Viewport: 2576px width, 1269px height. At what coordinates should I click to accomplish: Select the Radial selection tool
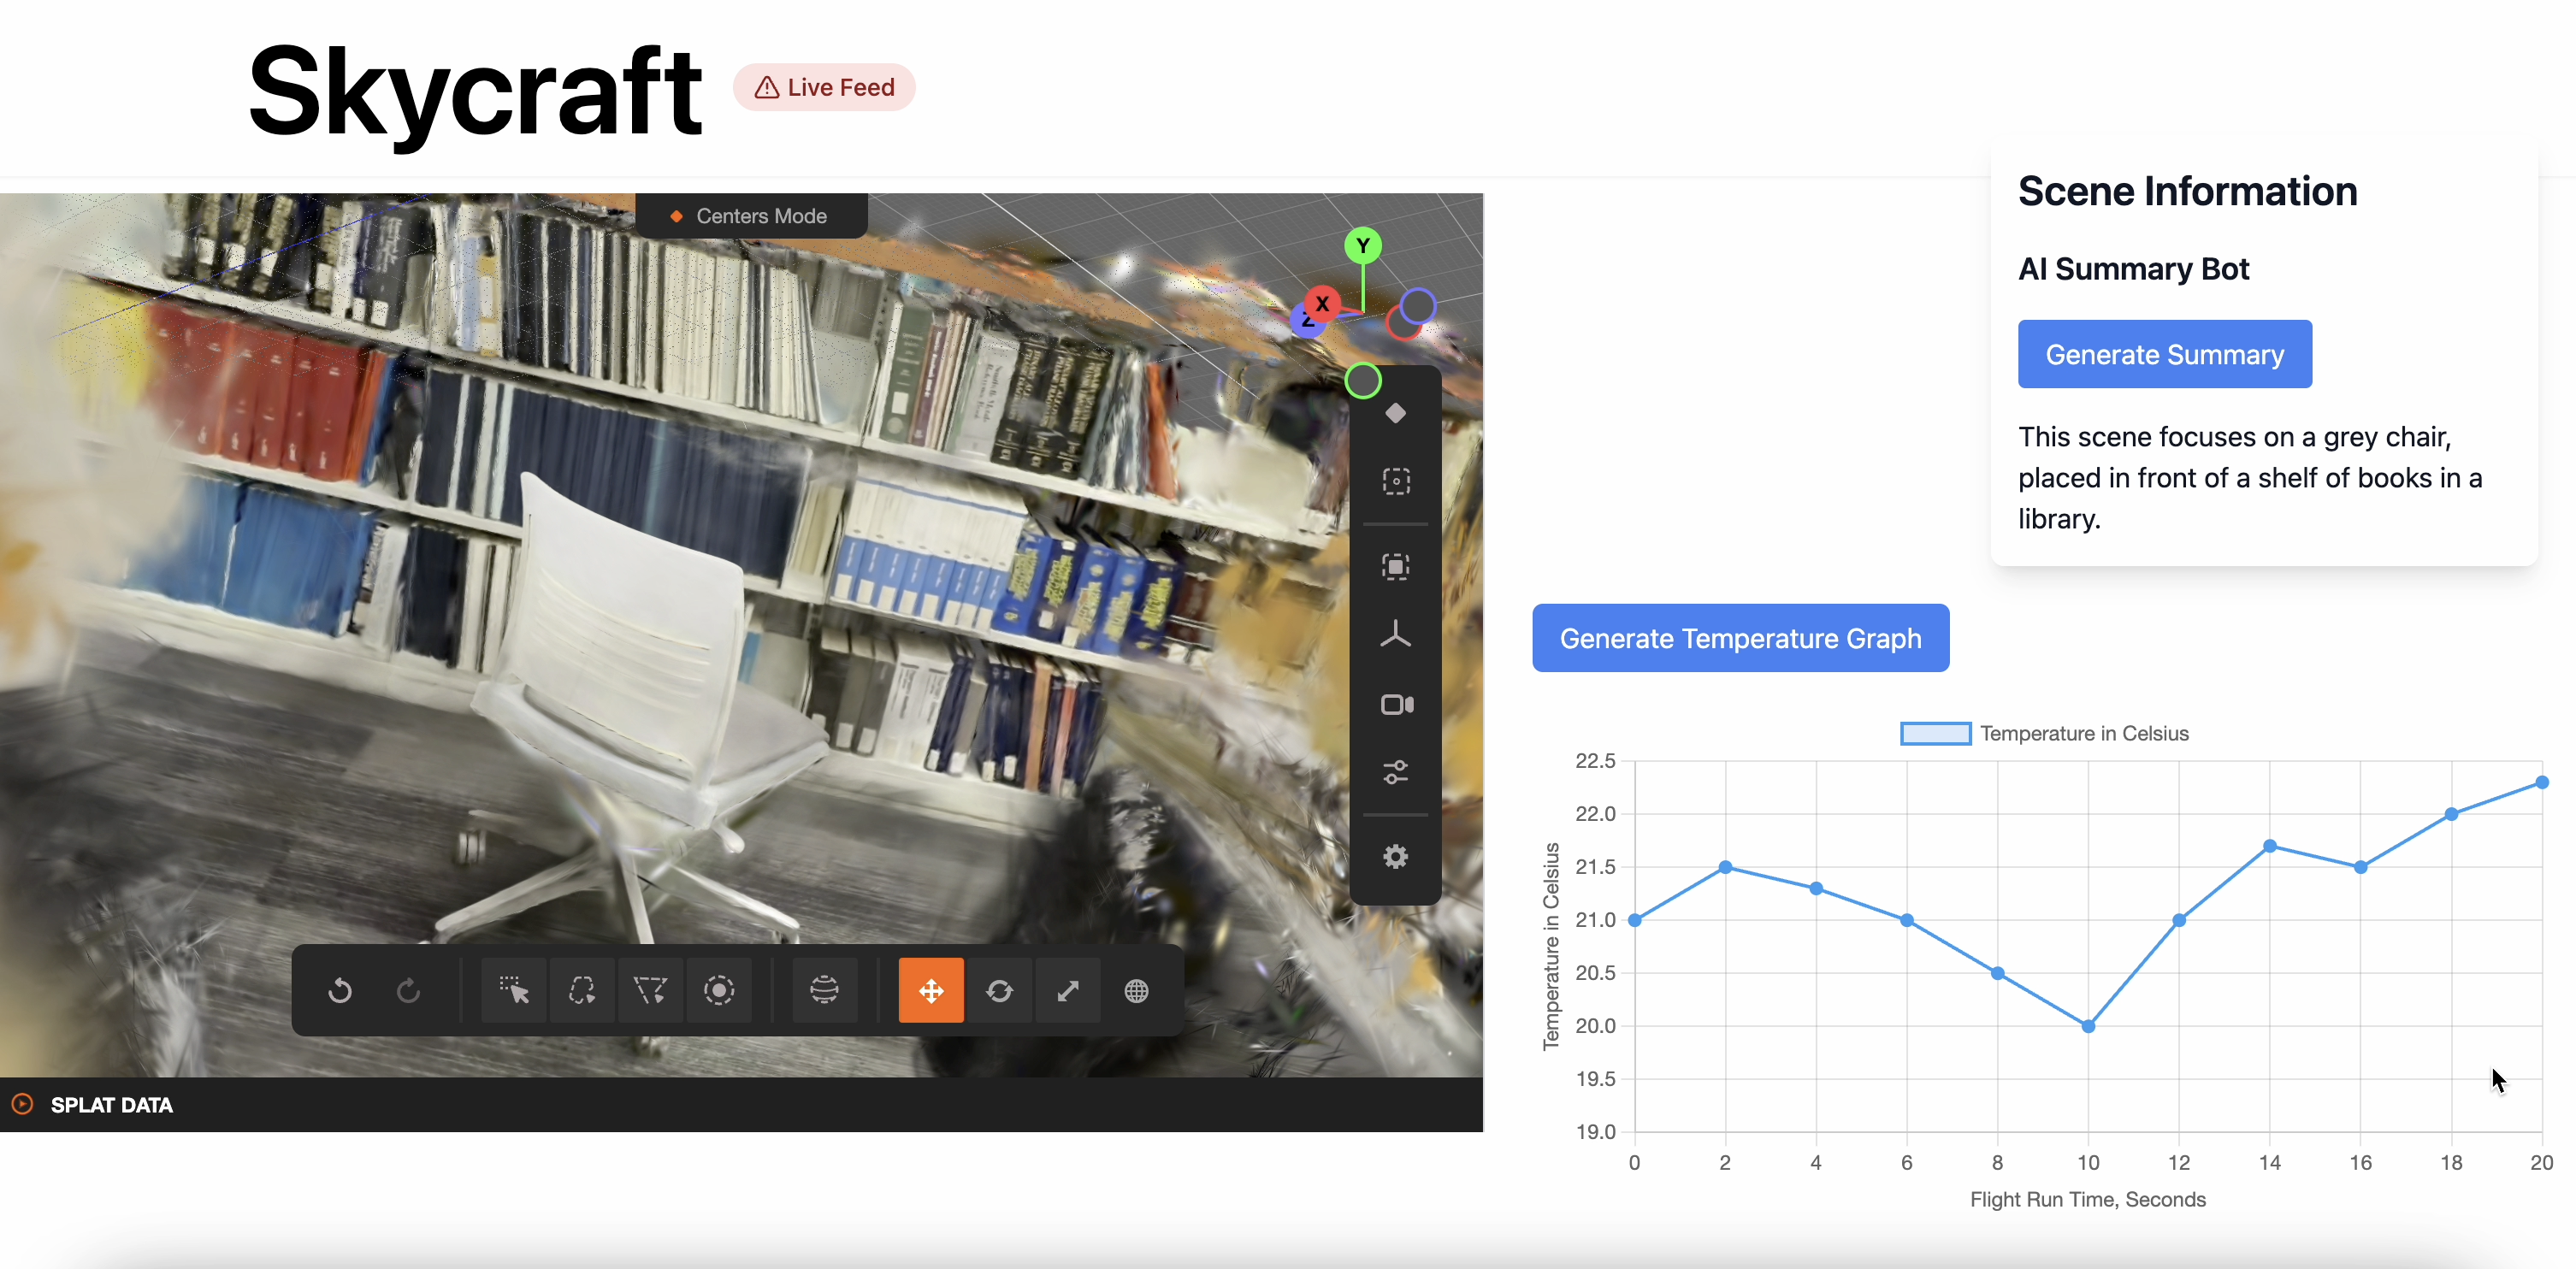(719, 992)
